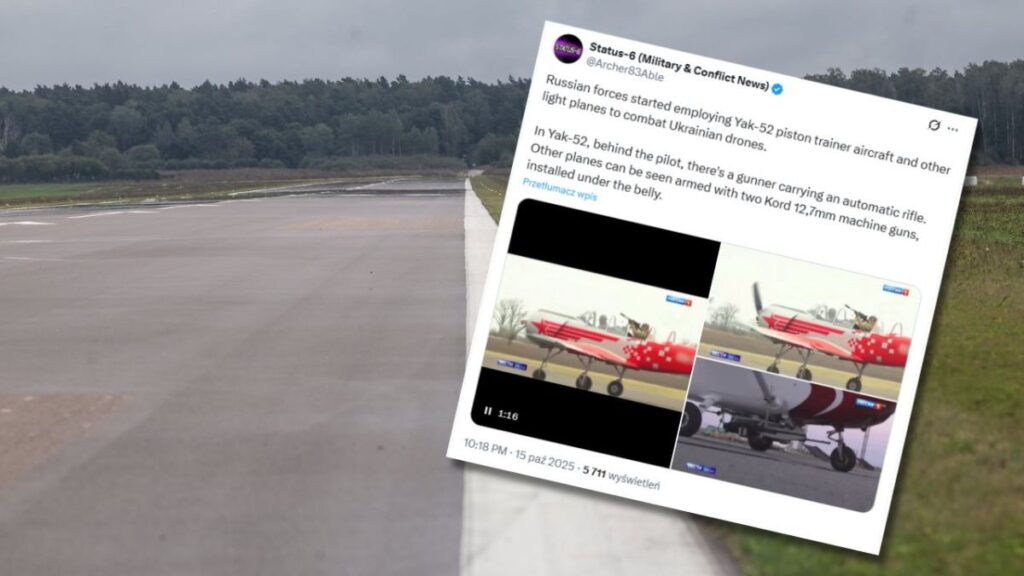
Task: Open the 10:18 PM post timestamp
Action: click(x=485, y=448)
